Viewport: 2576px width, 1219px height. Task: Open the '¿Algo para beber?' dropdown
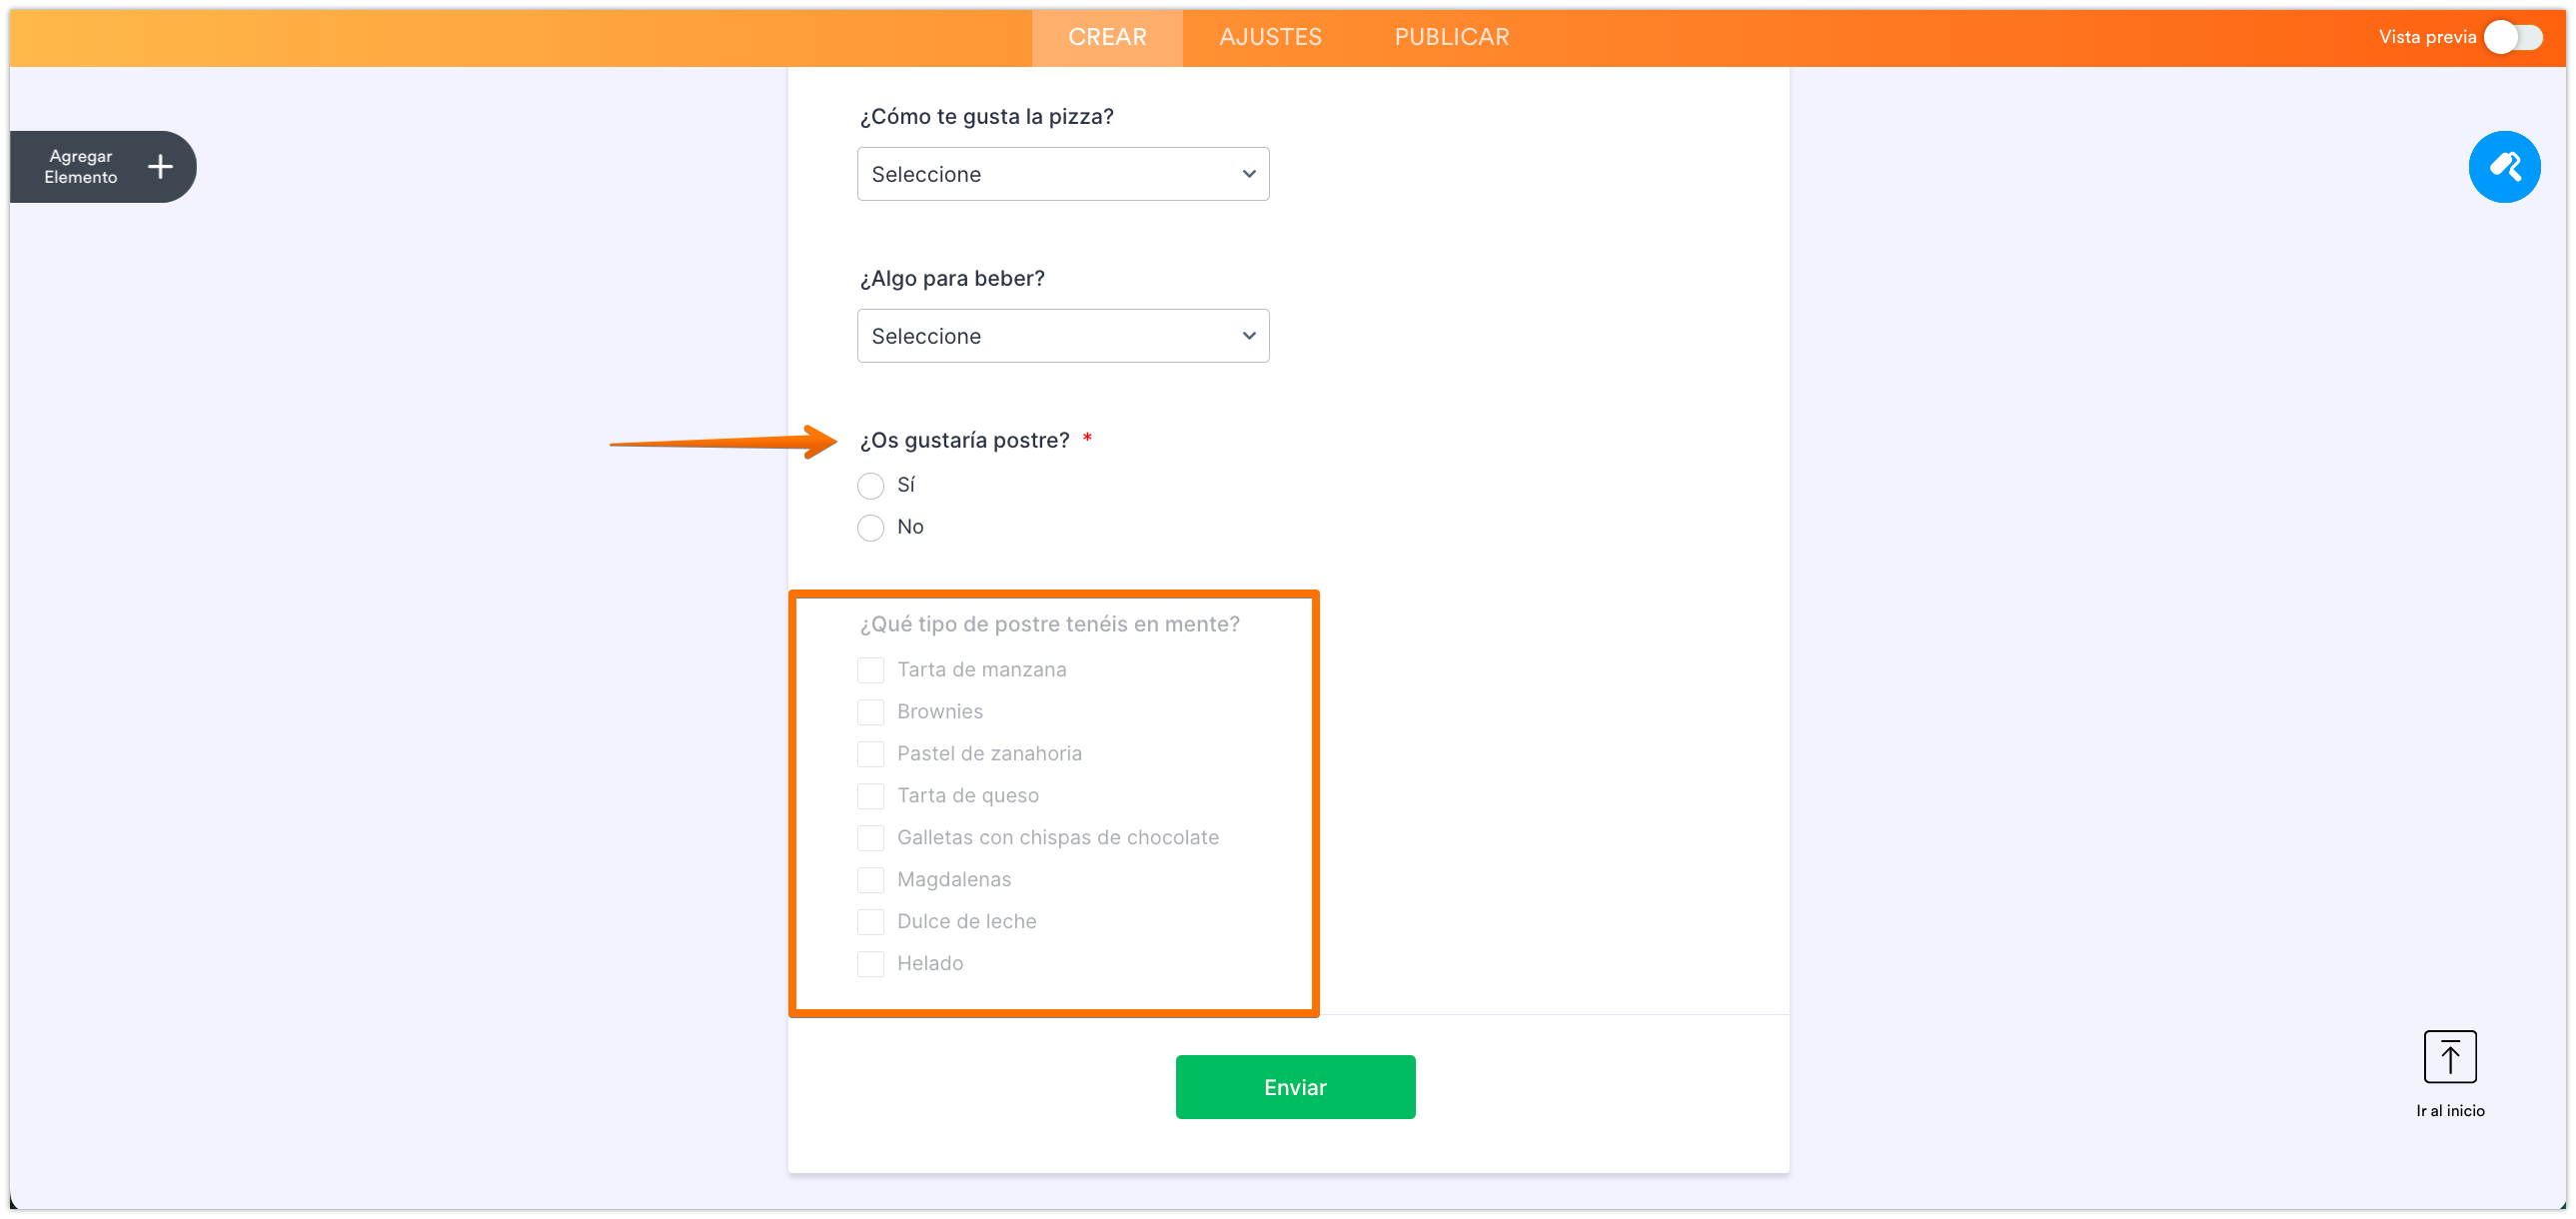tap(1062, 336)
